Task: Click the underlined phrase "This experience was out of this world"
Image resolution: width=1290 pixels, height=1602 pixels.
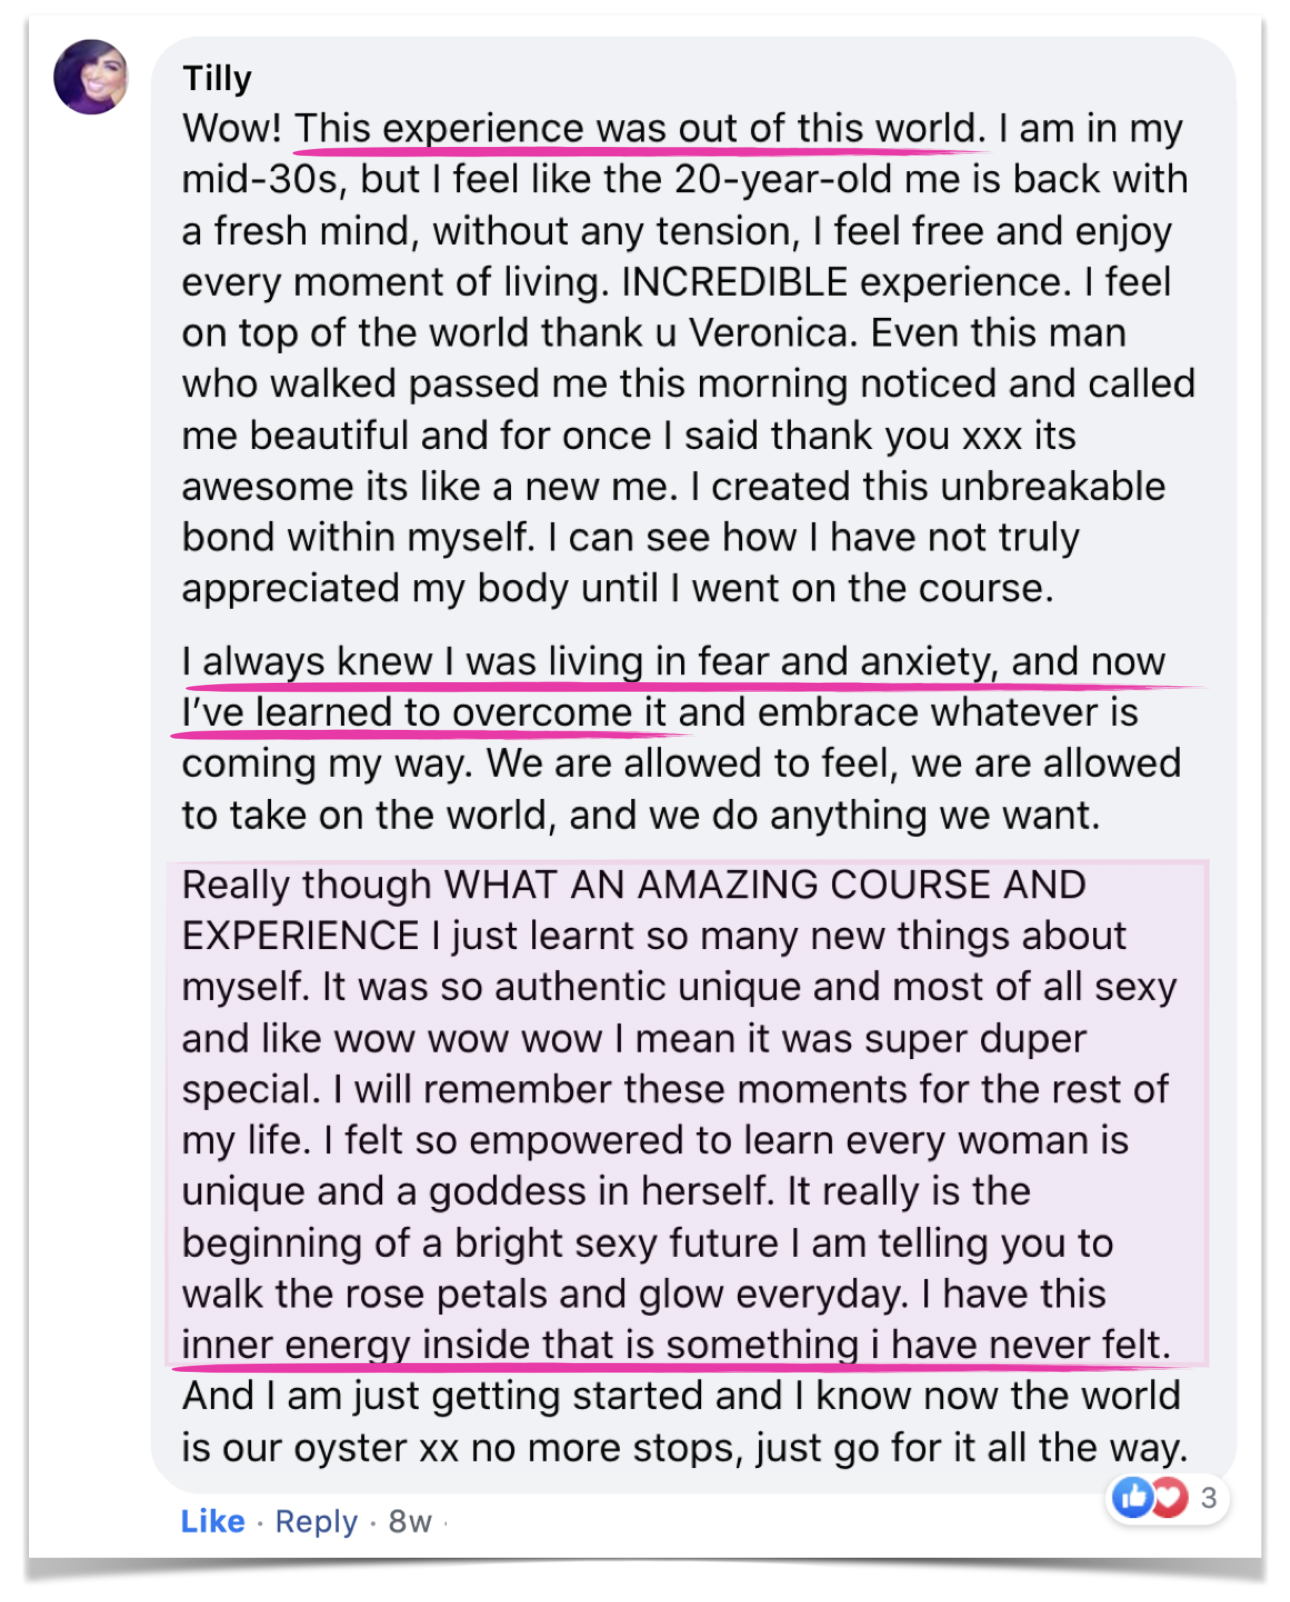Action: 634,129
